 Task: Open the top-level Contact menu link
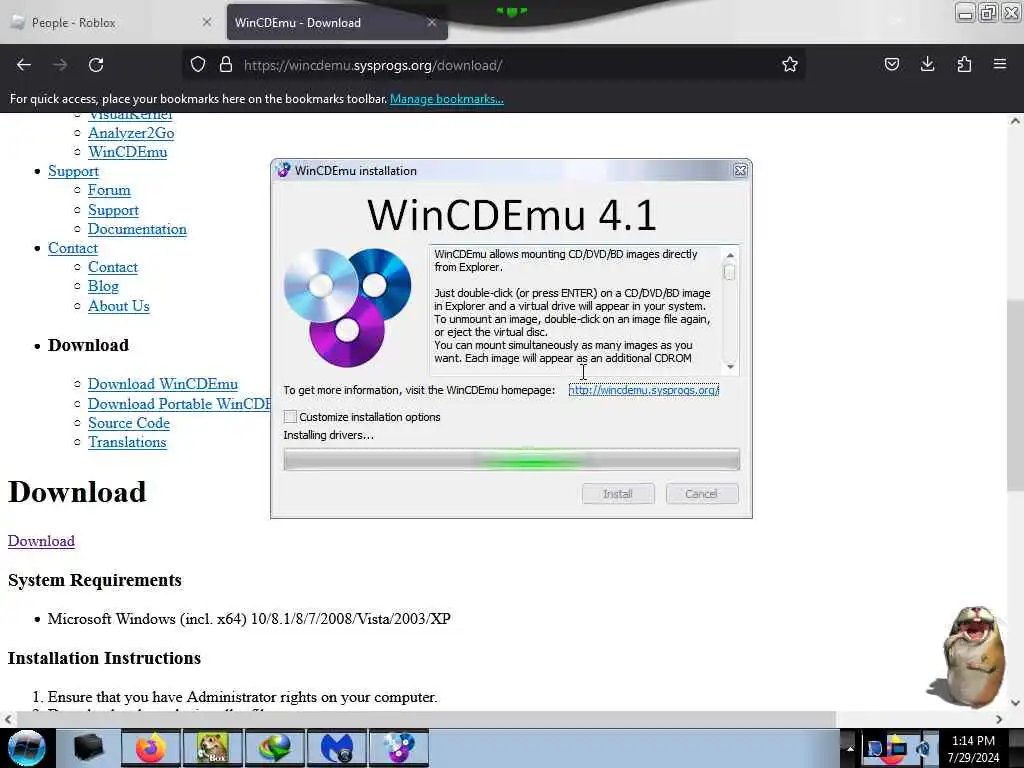click(72, 248)
